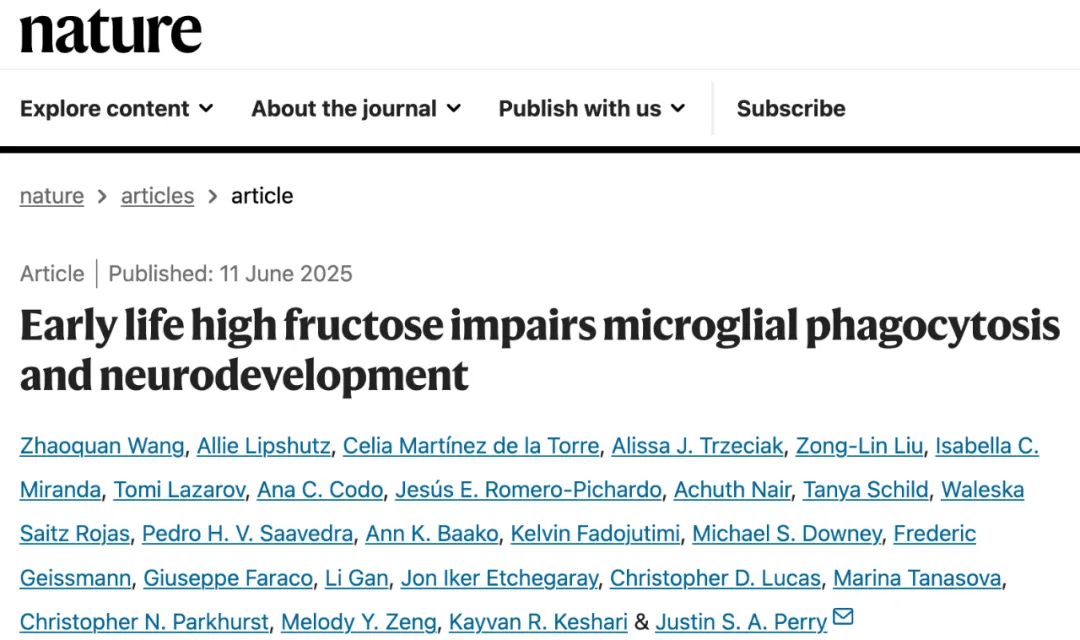Open the About the journal menu
The width and height of the screenshot is (1080, 640).
[x=356, y=108]
